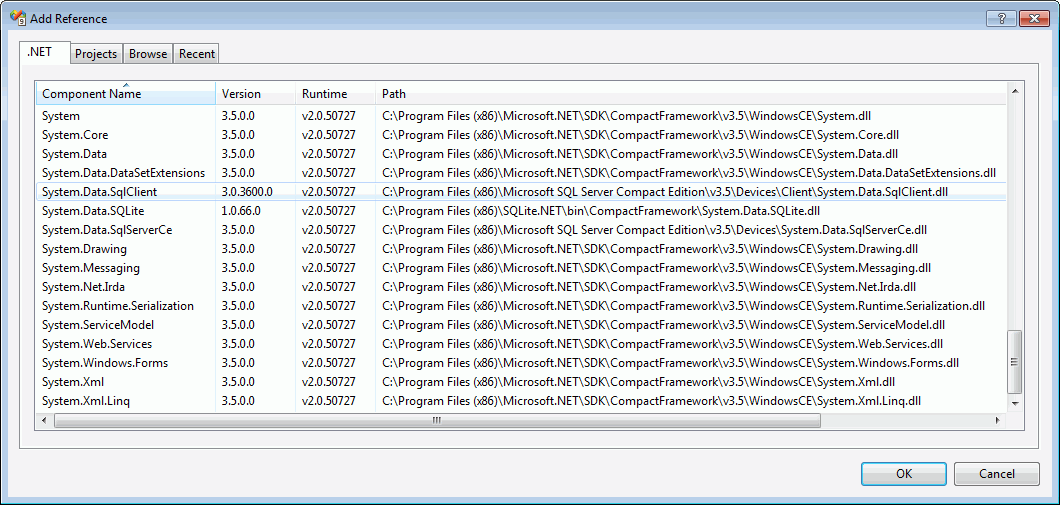1060x505 pixels.
Task: Click the System.Data.SqlClient.dll path cell
Action: click(665, 191)
